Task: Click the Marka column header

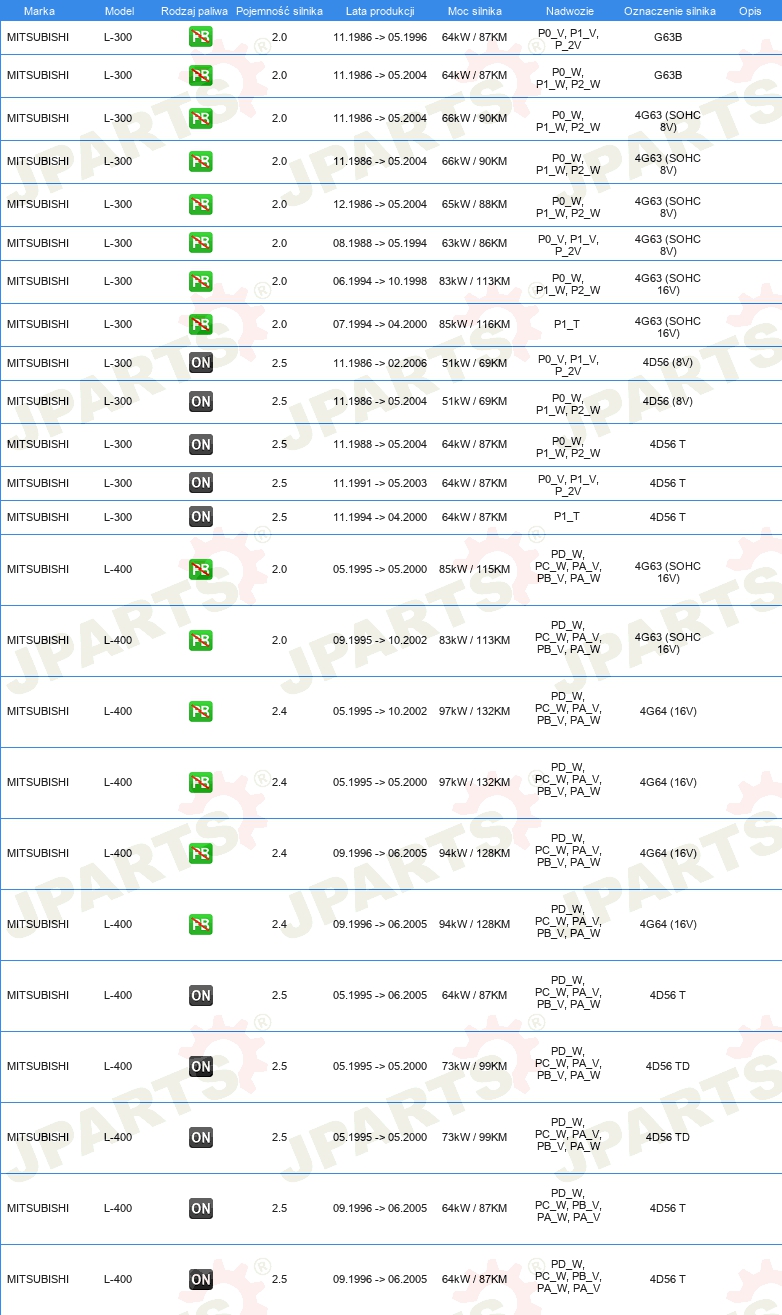Action: coord(39,10)
